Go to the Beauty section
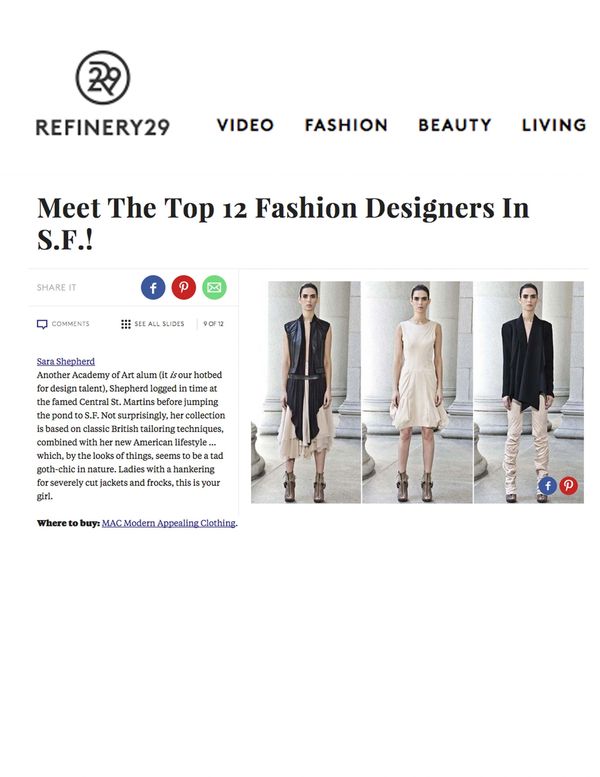This screenshot has width=600, height=777. click(x=455, y=125)
